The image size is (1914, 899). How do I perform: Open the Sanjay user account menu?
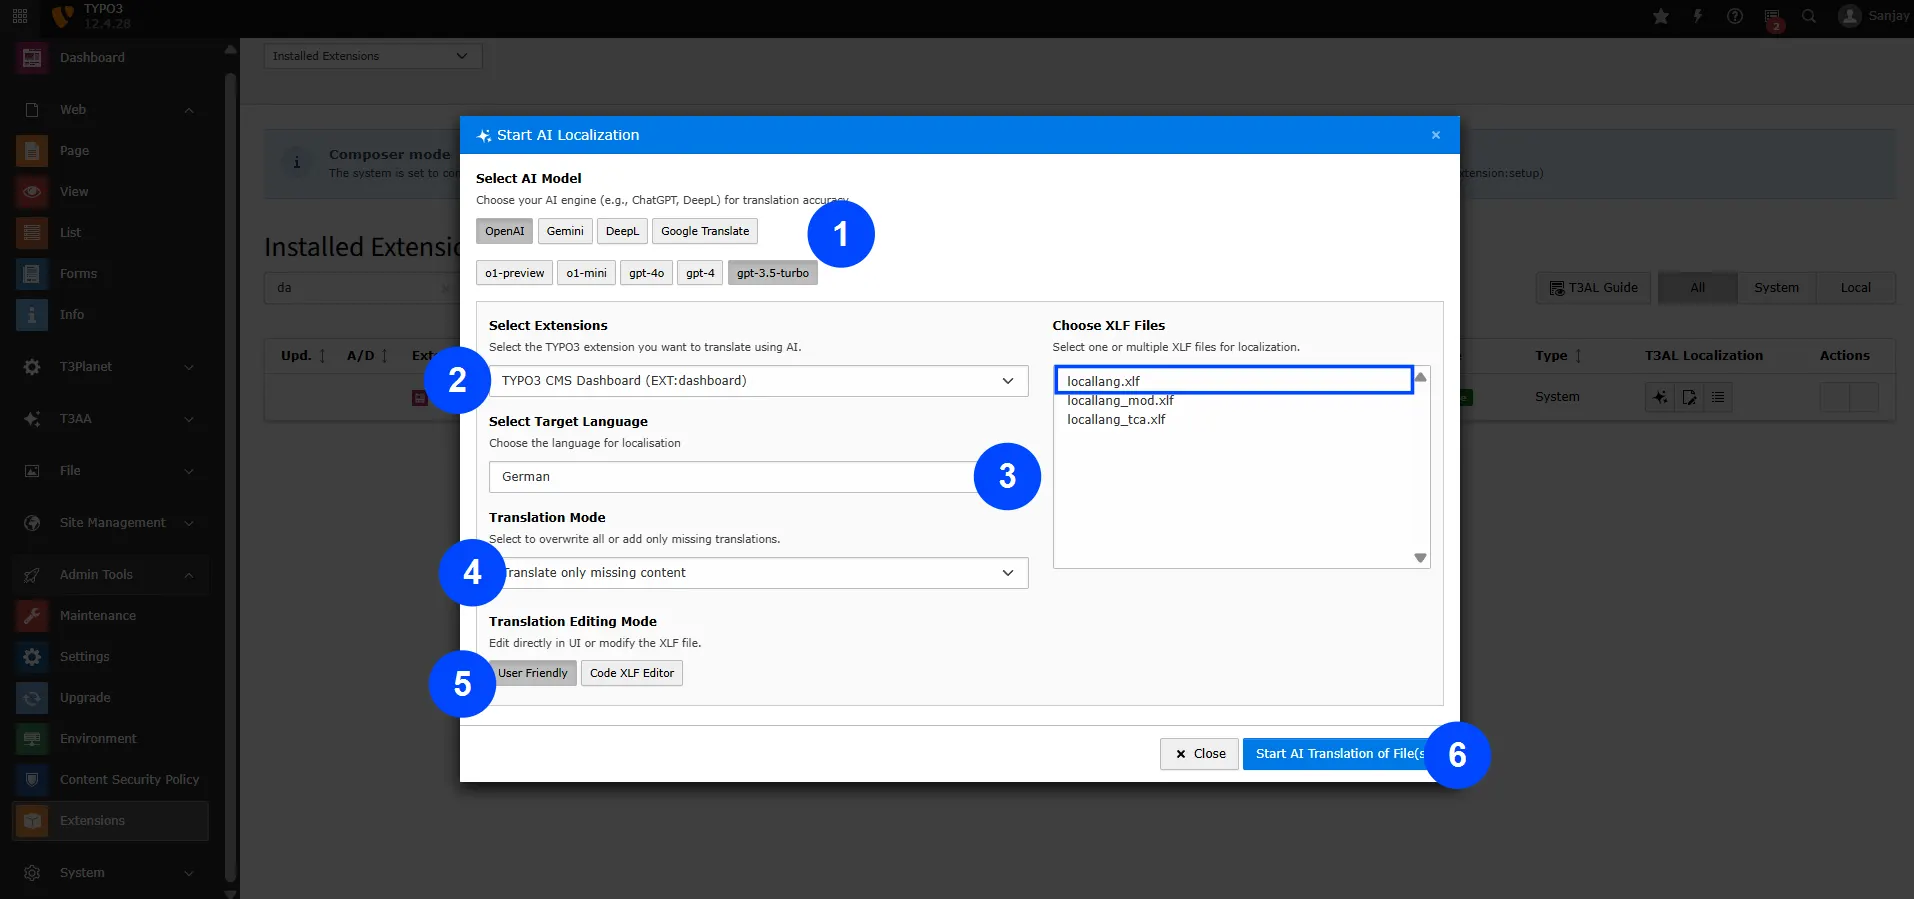[x=1875, y=16]
